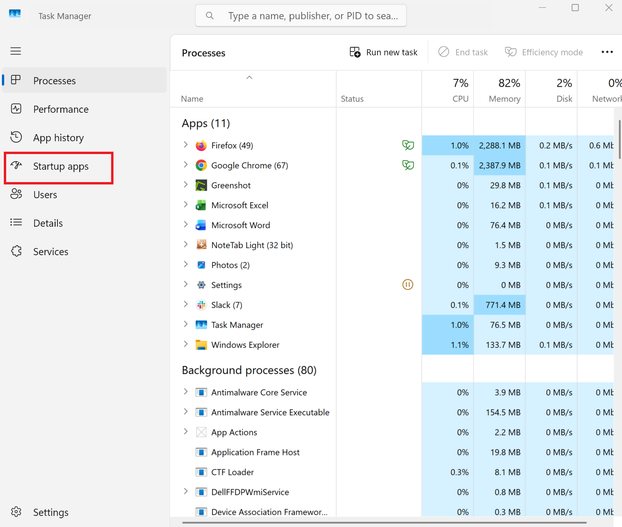622x527 pixels.
Task: Open the Details page
Action: coord(84,223)
